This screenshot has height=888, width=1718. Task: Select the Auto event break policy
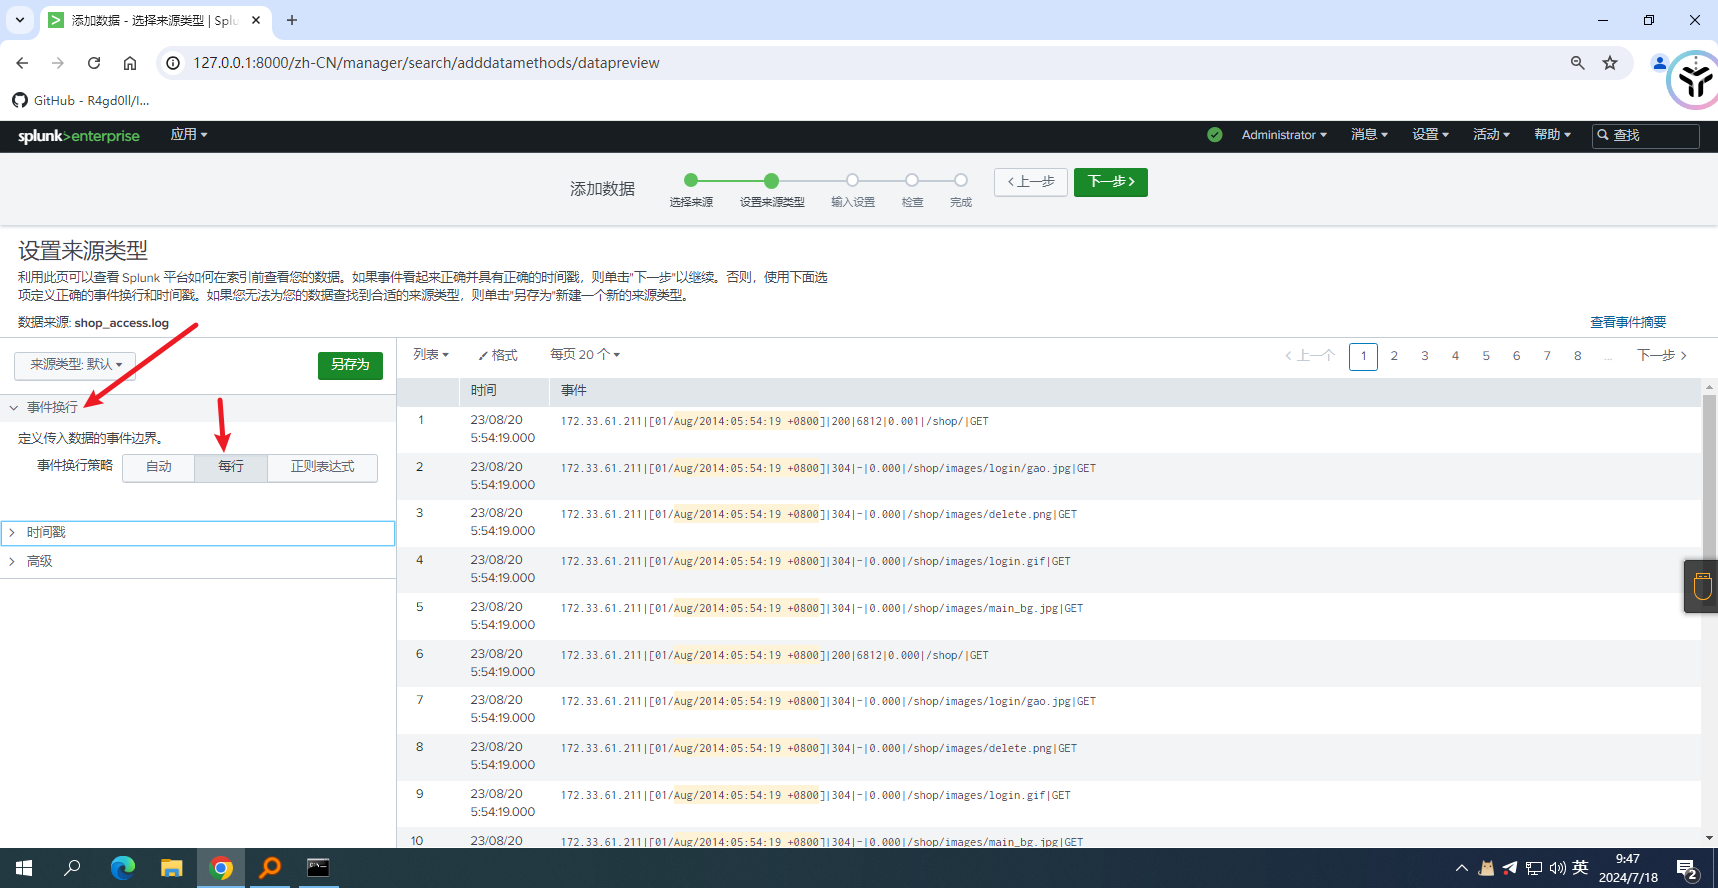click(159, 467)
